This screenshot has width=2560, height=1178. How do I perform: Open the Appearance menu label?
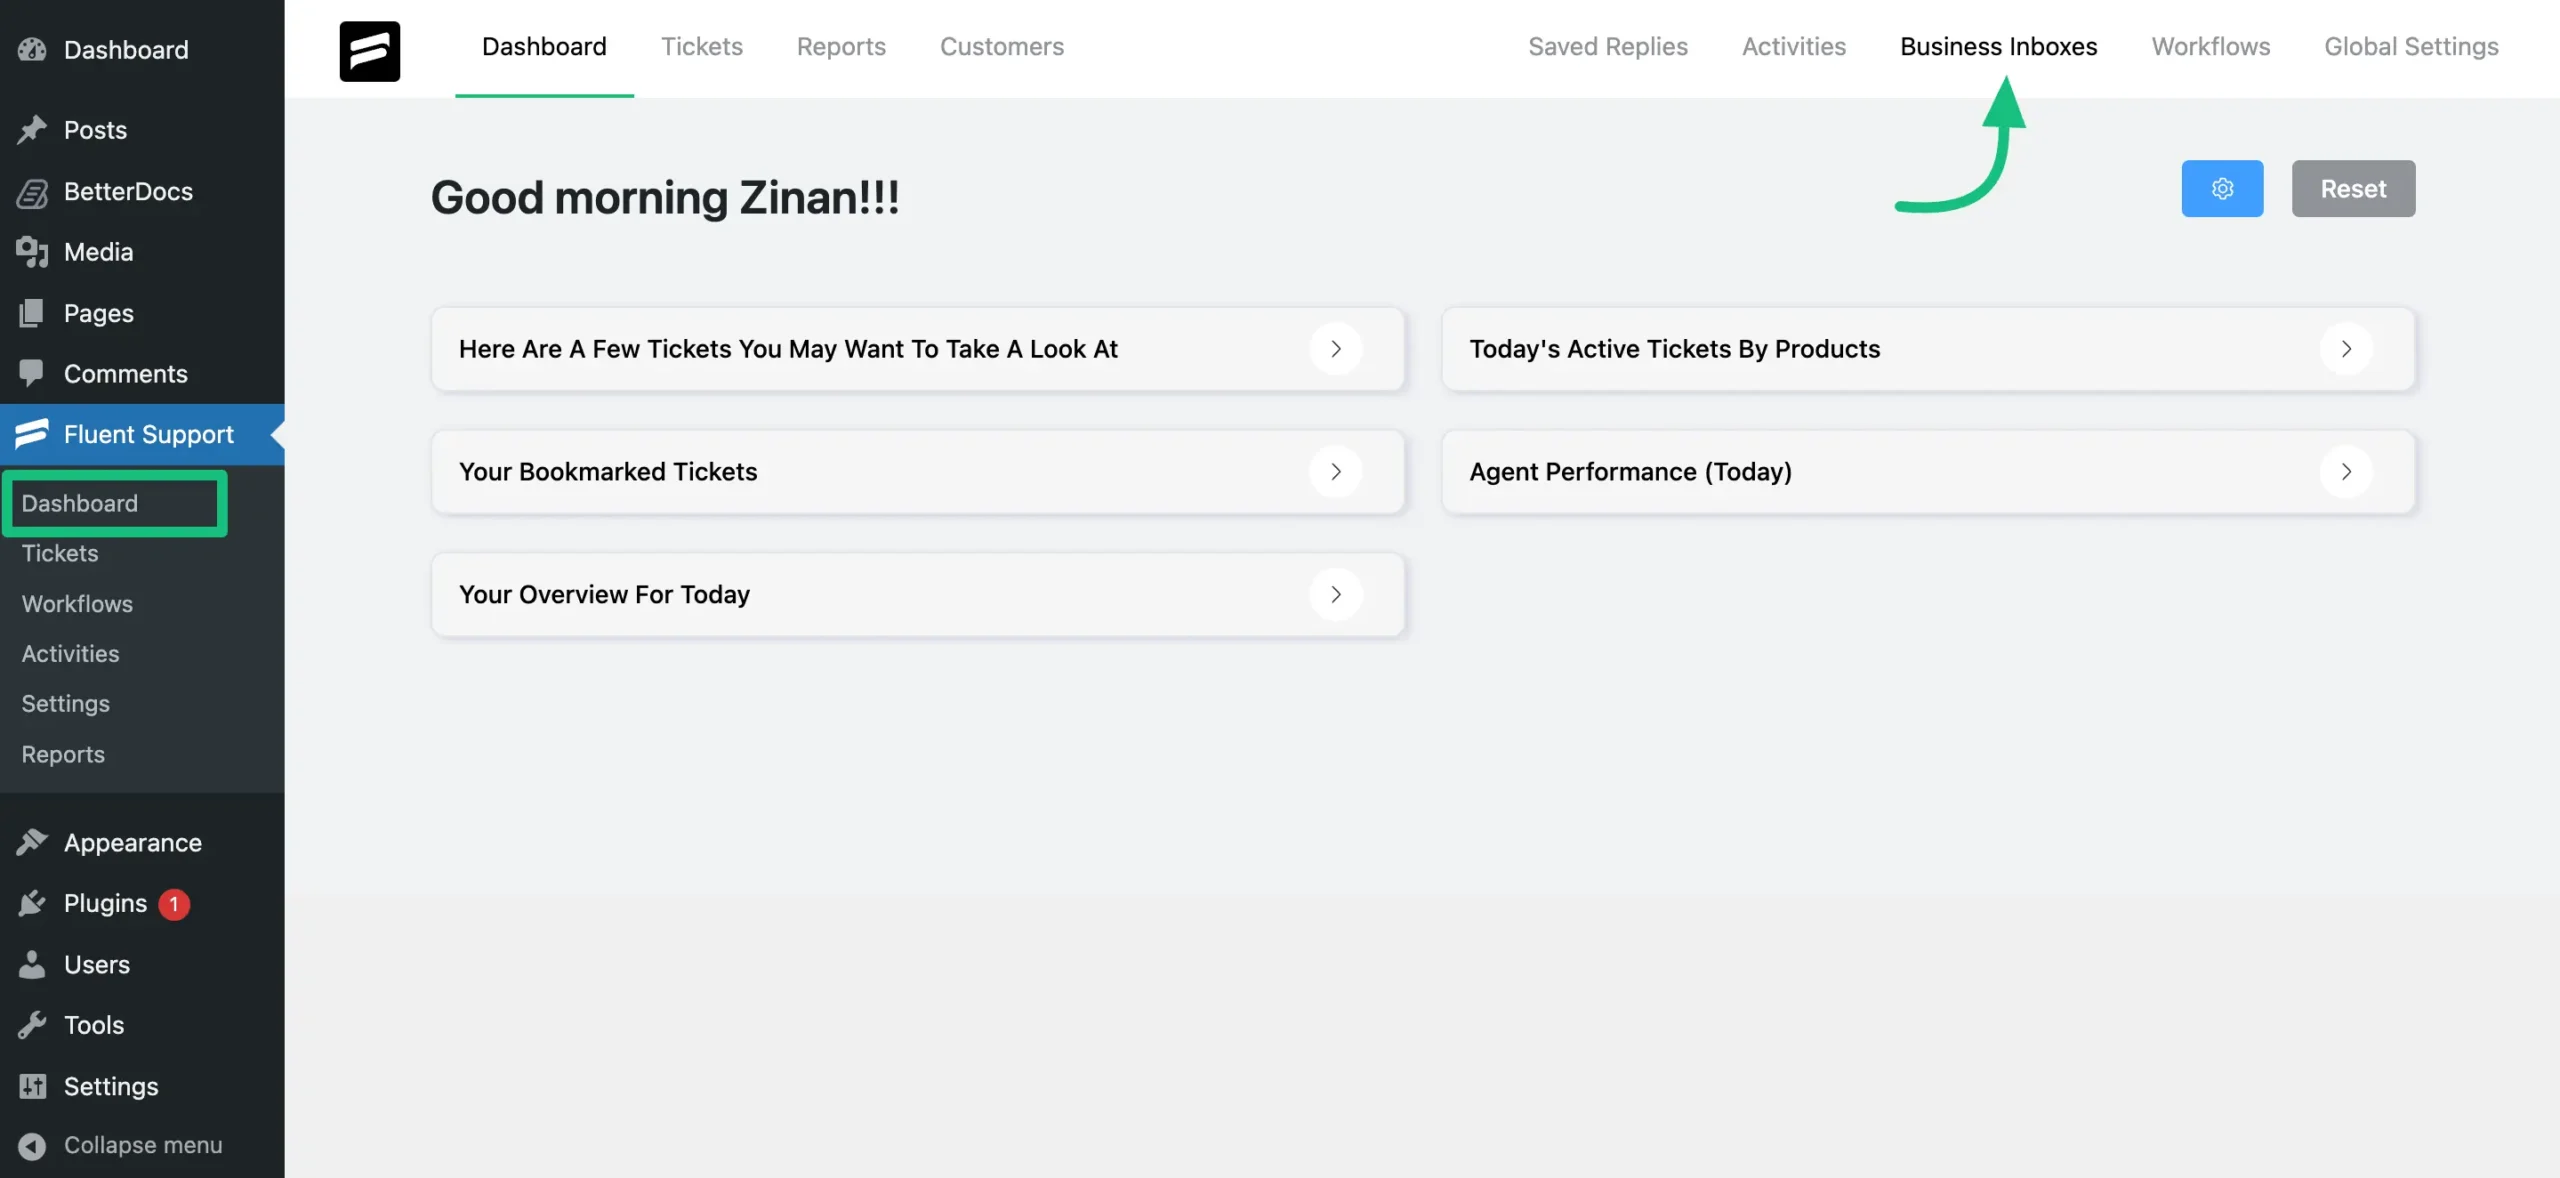(133, 842)
